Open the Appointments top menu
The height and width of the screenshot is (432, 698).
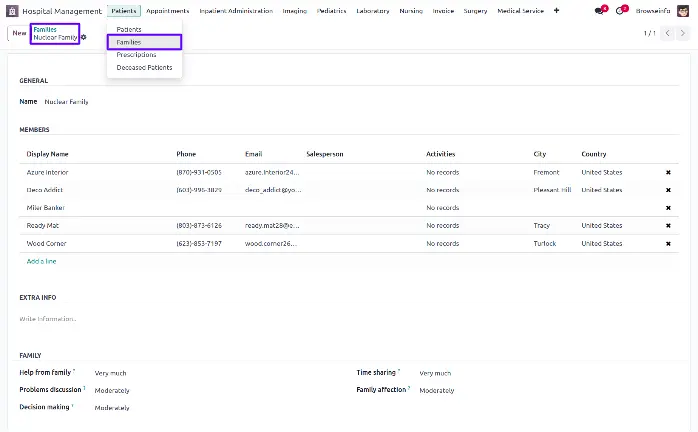167,10
